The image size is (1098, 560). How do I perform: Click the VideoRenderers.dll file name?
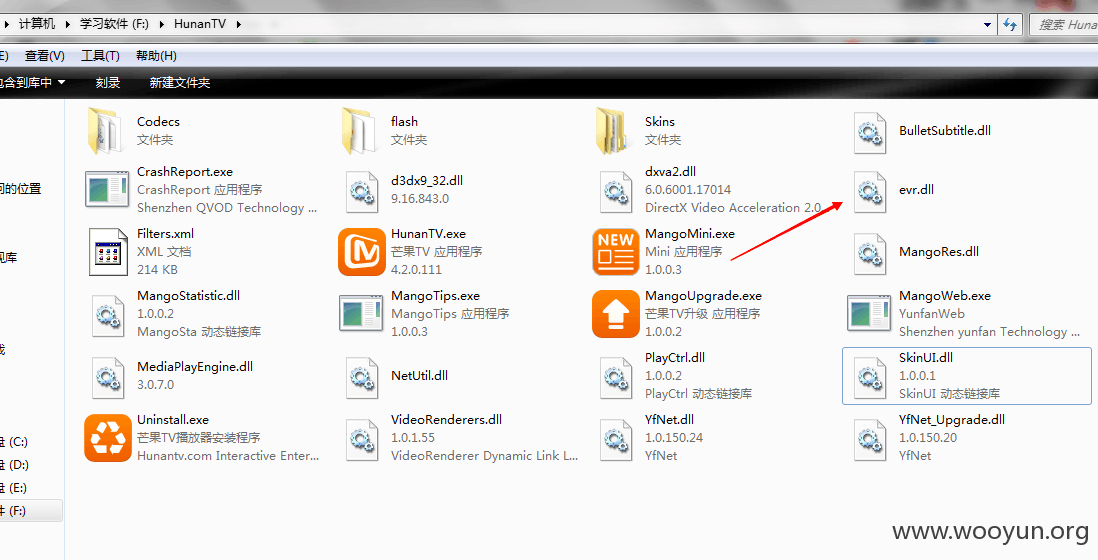pos(446,420)
